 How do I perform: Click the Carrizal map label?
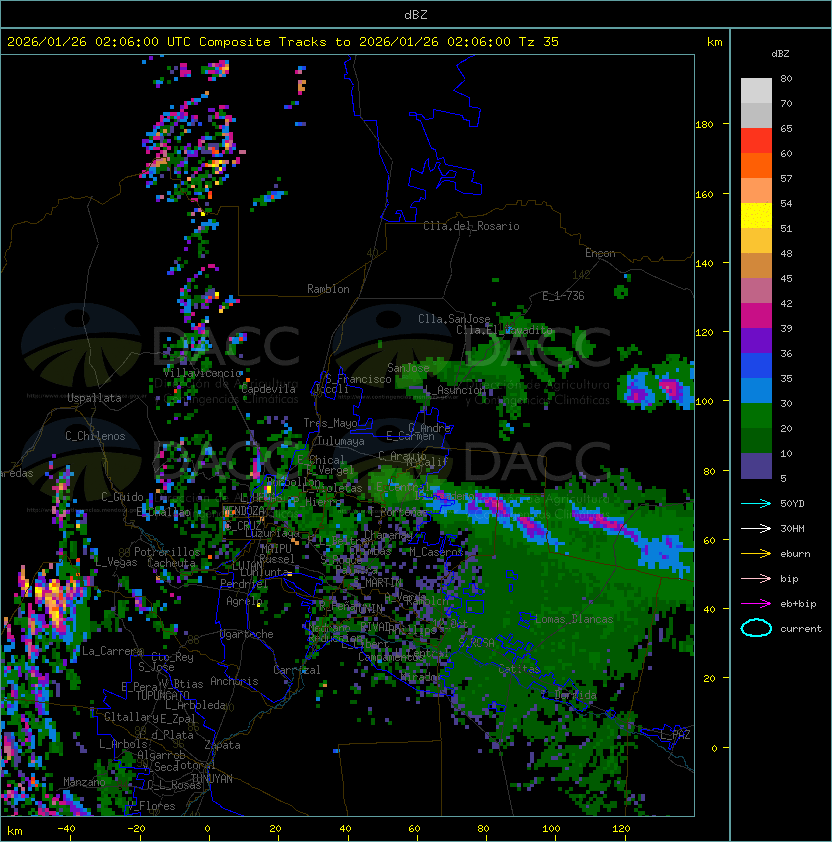[296, 670]
